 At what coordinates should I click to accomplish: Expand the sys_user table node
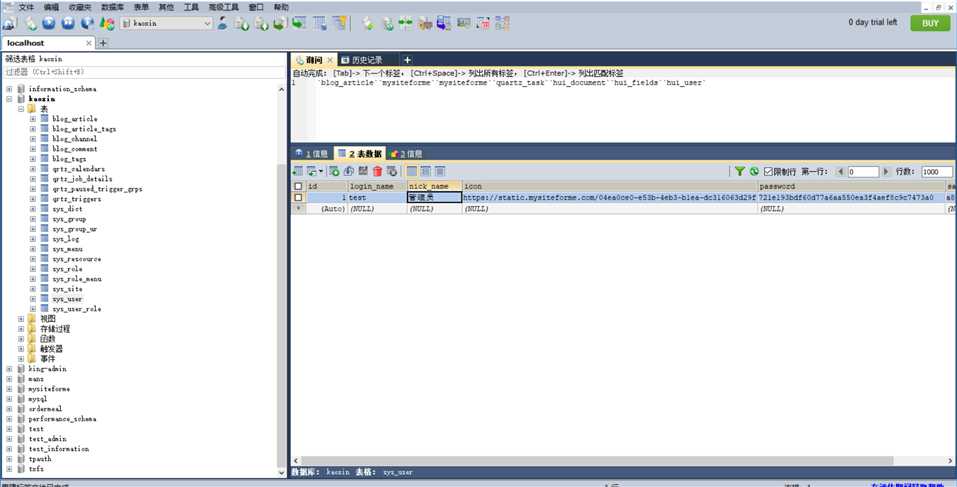(x=33, y=298)
